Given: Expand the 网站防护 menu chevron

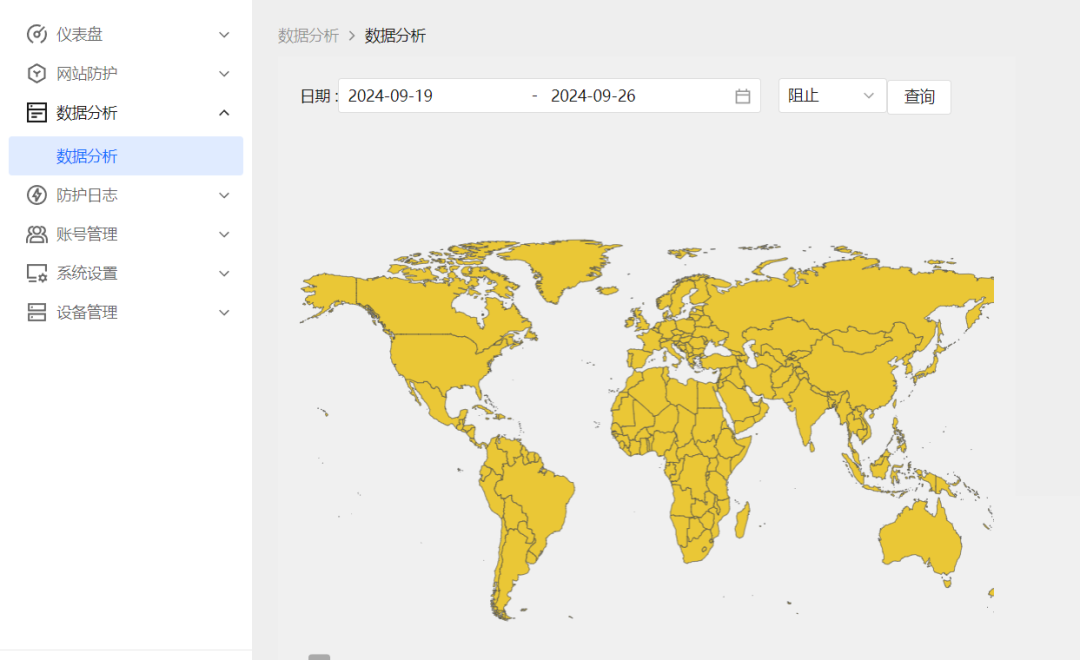Looking at the screenshot, I should (224, 74).
